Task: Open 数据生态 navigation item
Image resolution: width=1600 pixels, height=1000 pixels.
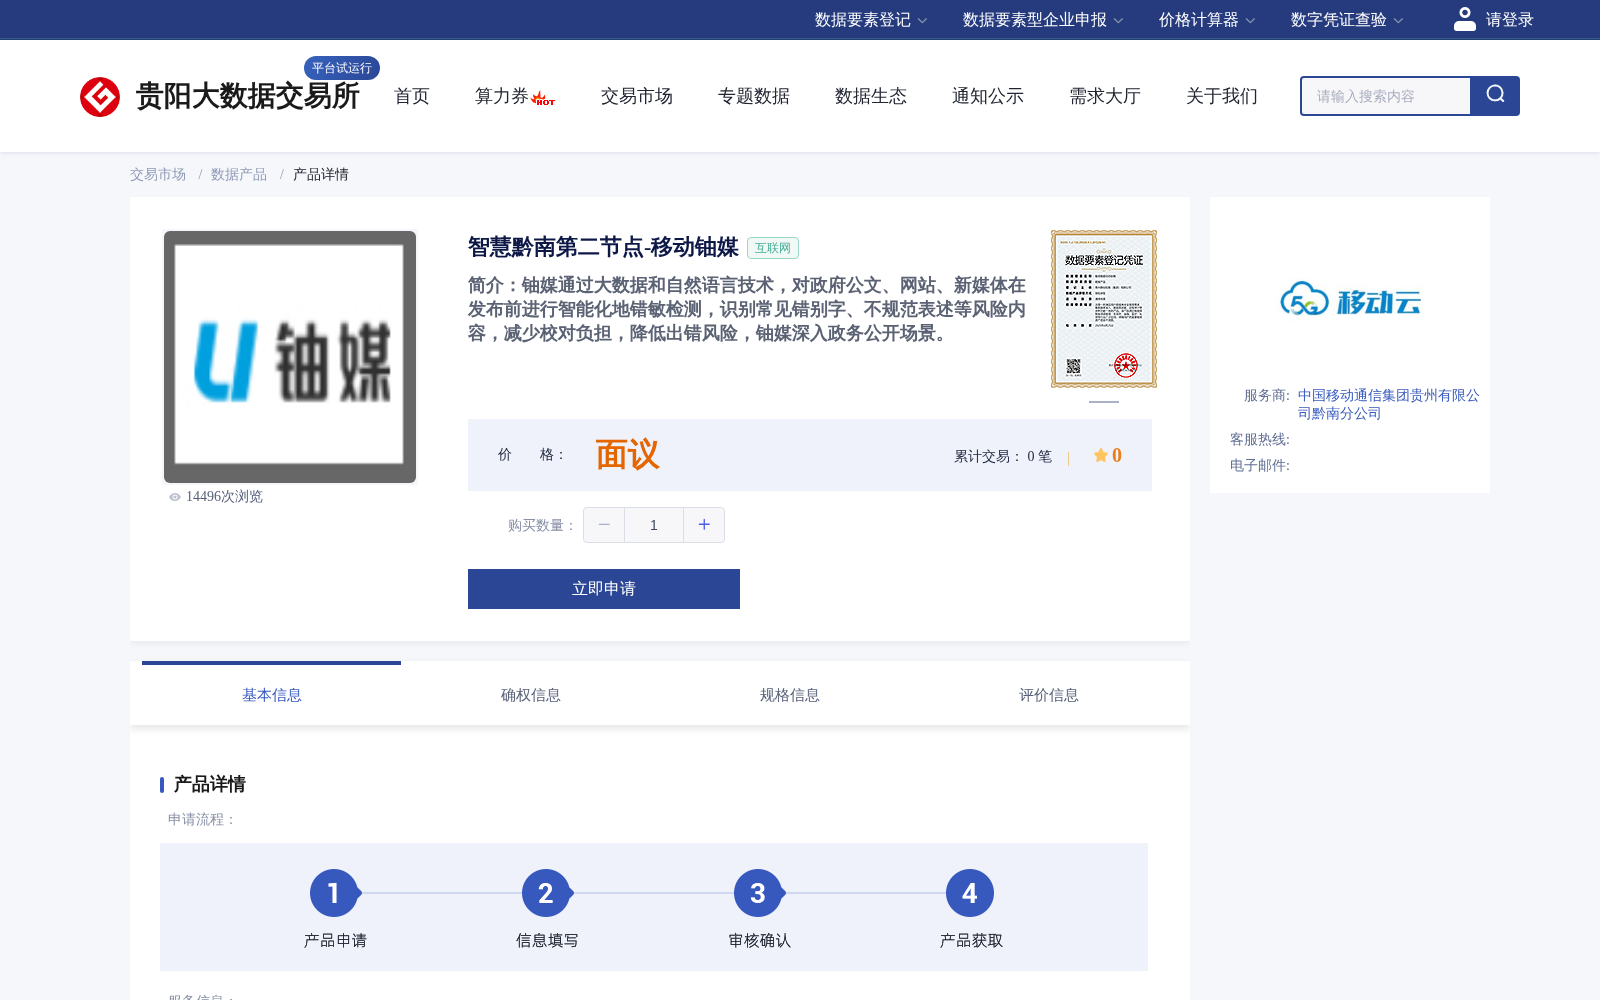Action: (x=871, y=96)
